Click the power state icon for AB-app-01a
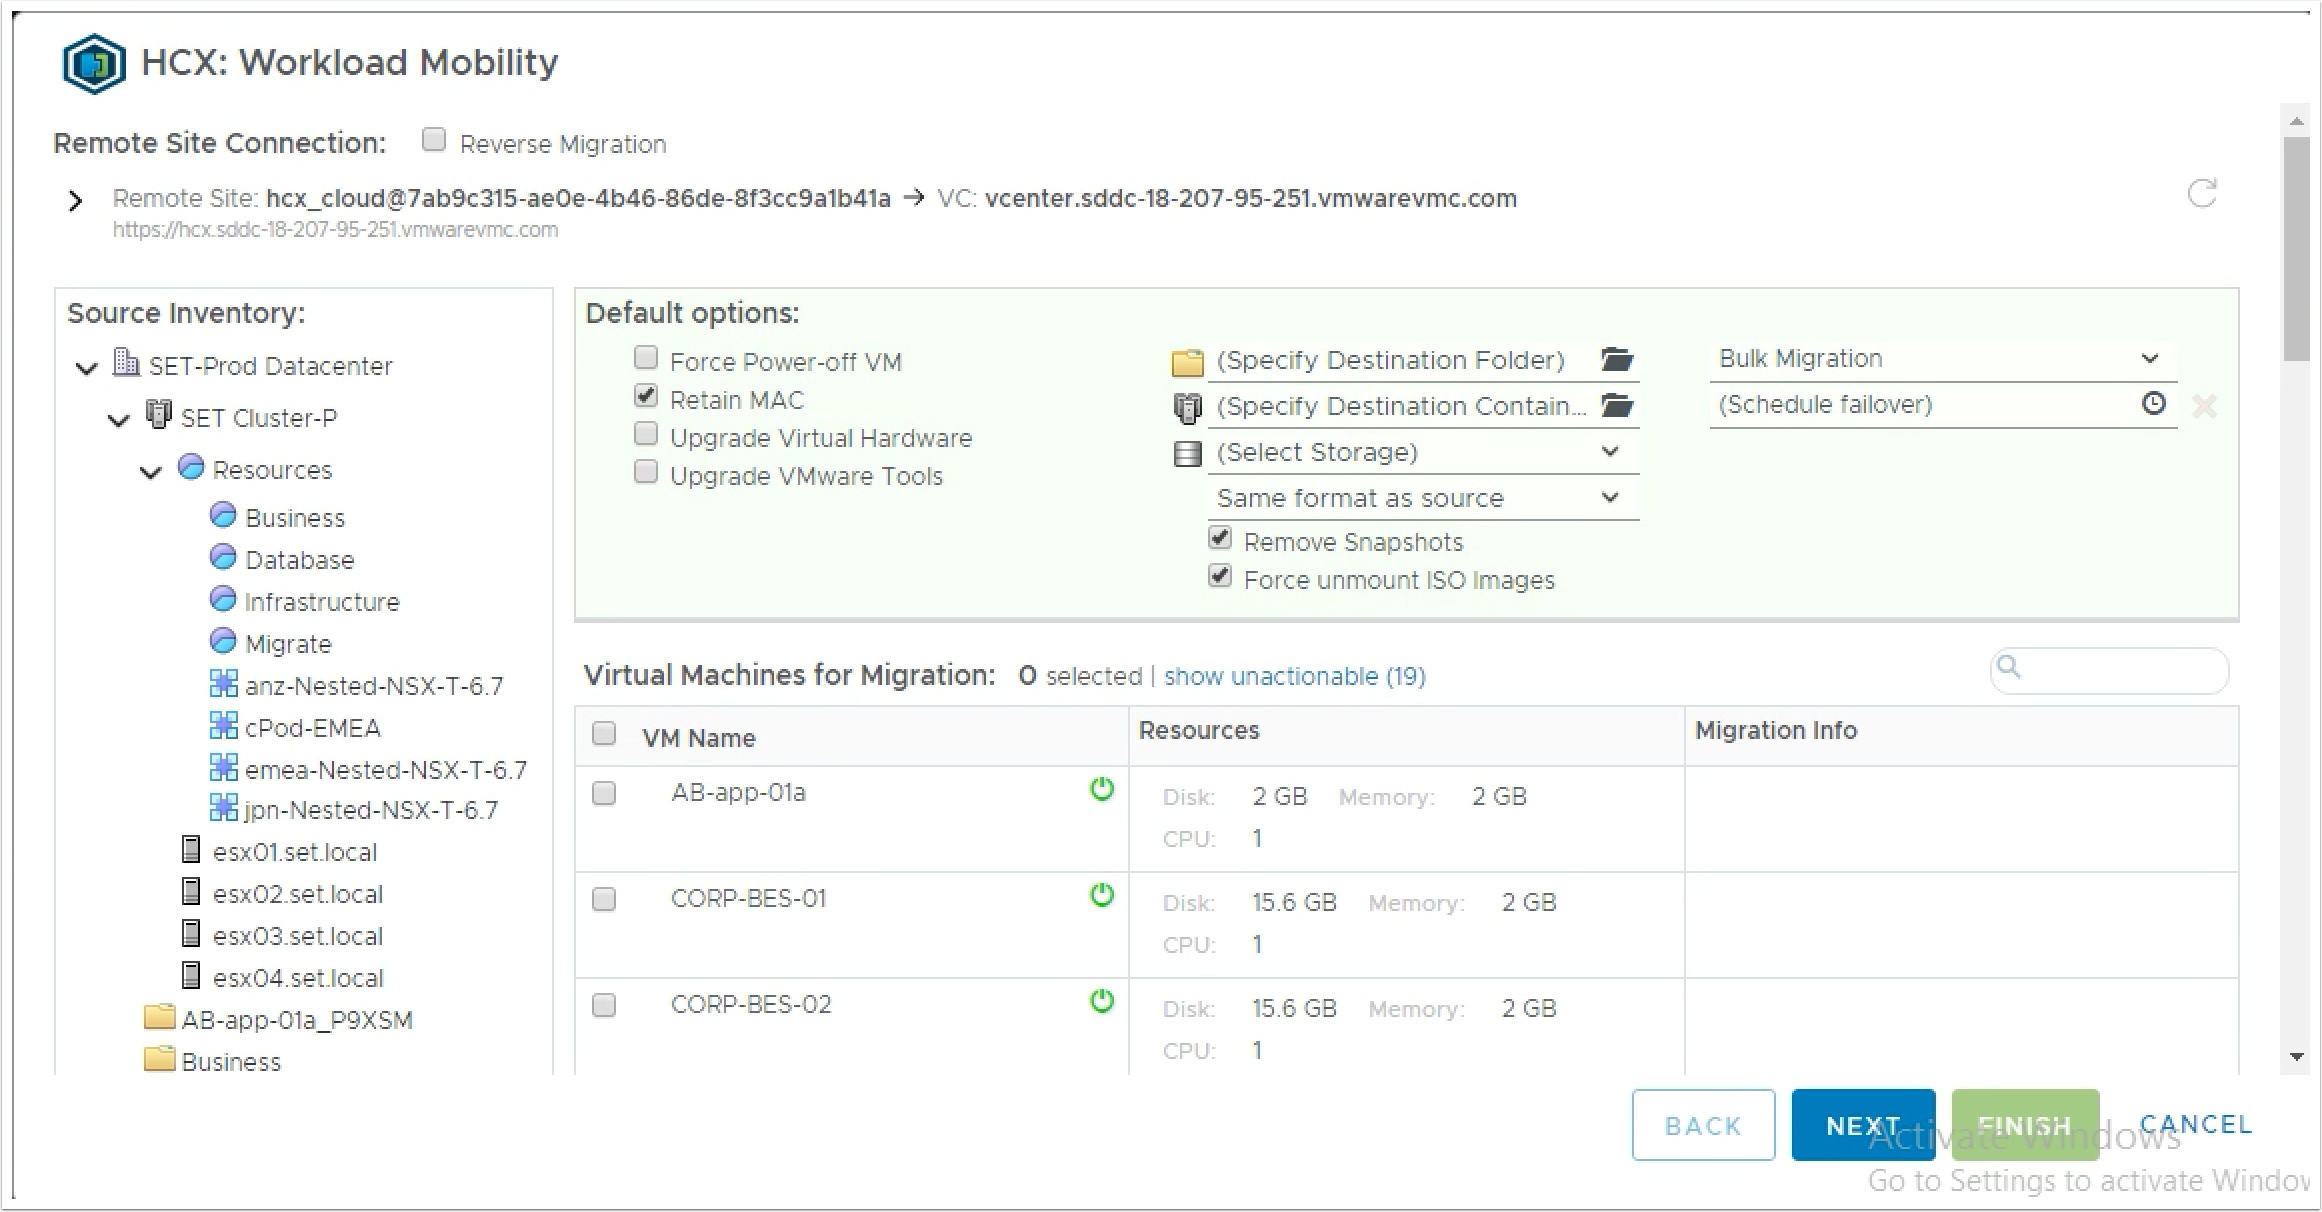Screen dimensions: 2322x1212 [1102, 790]
